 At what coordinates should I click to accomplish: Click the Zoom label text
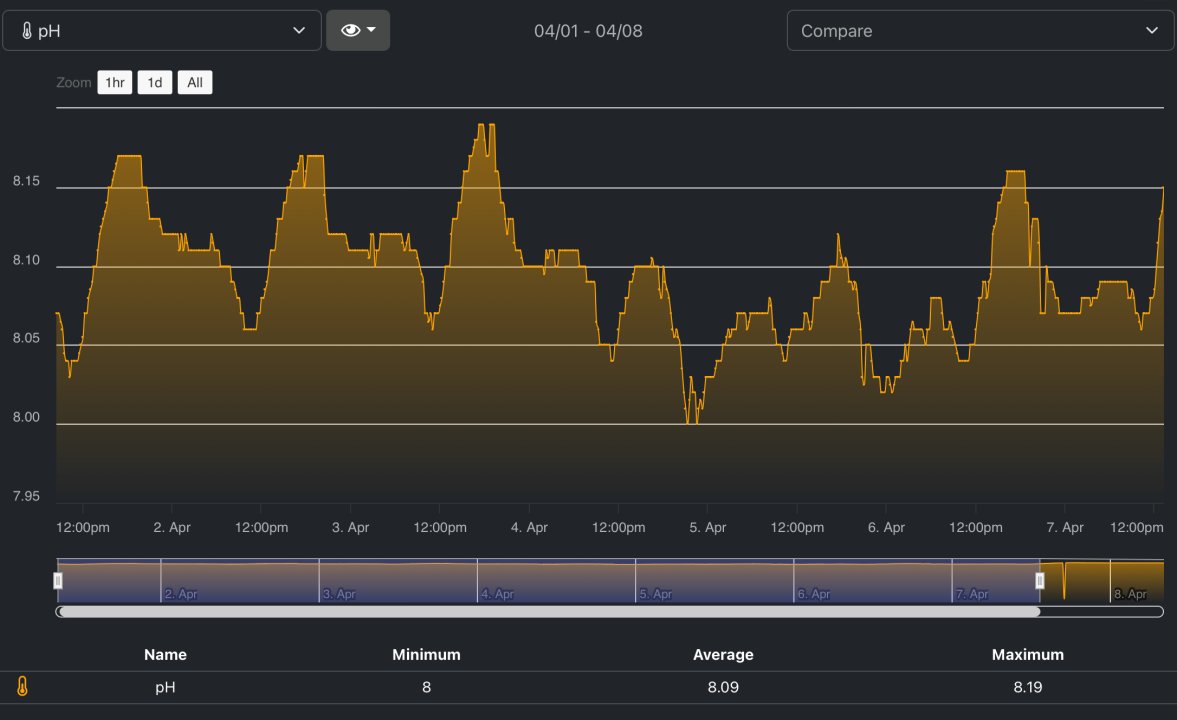pyautogui.click(x=74, y=83)
